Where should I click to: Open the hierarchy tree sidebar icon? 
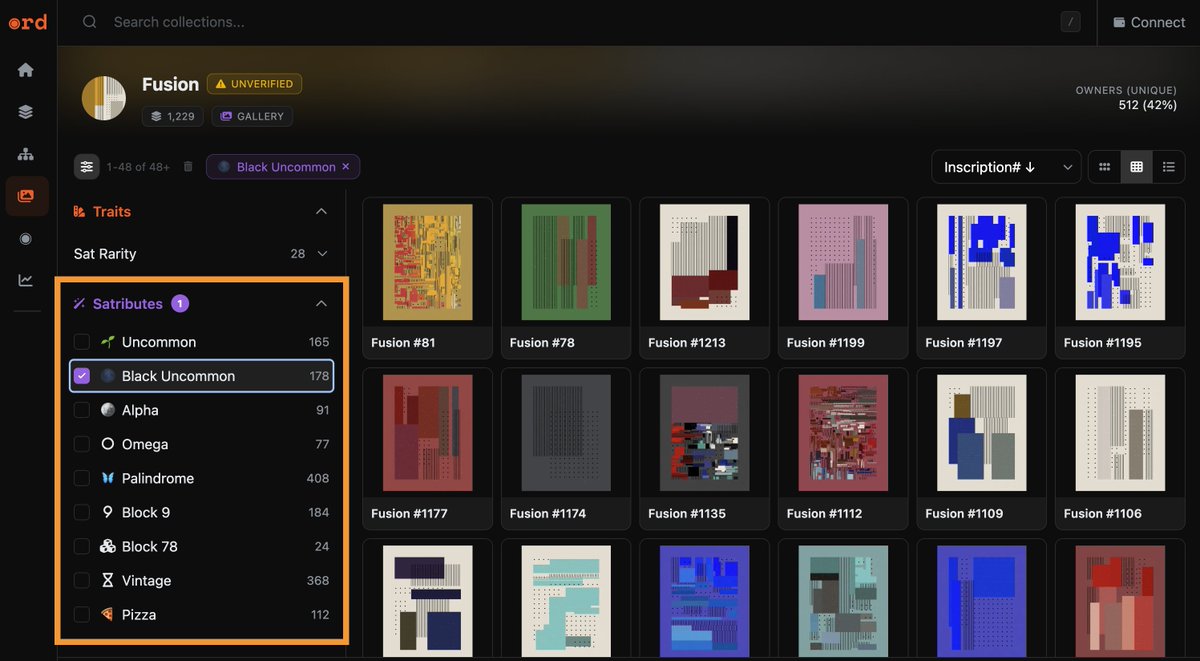click(26, 154)
